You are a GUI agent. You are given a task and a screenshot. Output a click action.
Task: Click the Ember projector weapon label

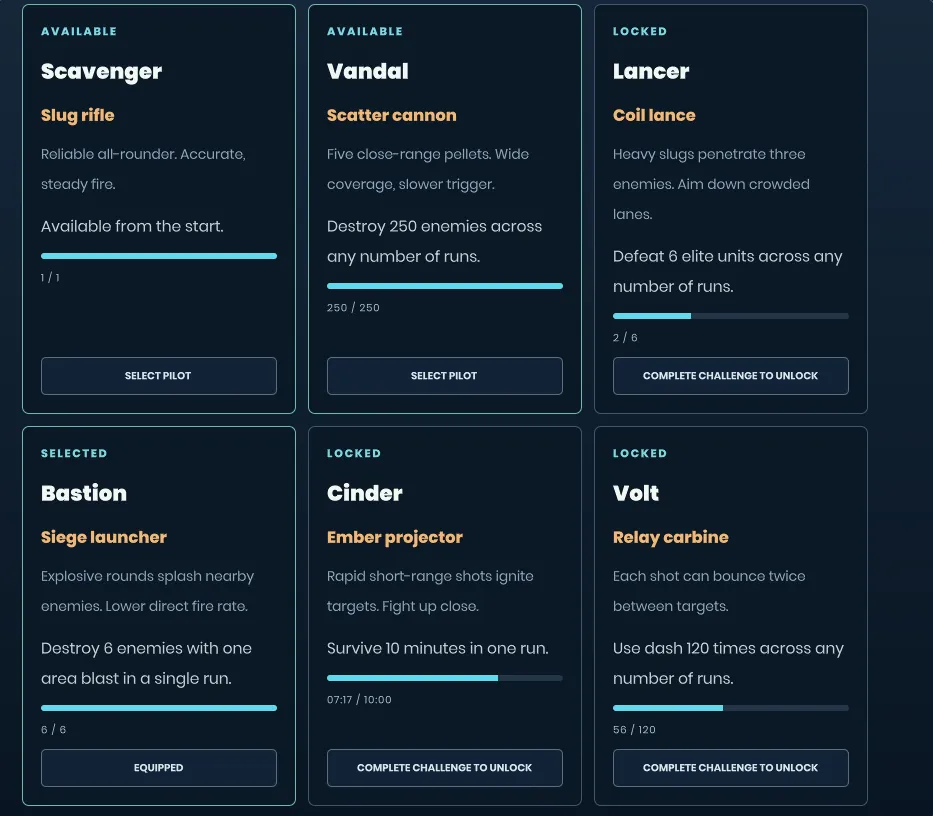pos(395,537)
